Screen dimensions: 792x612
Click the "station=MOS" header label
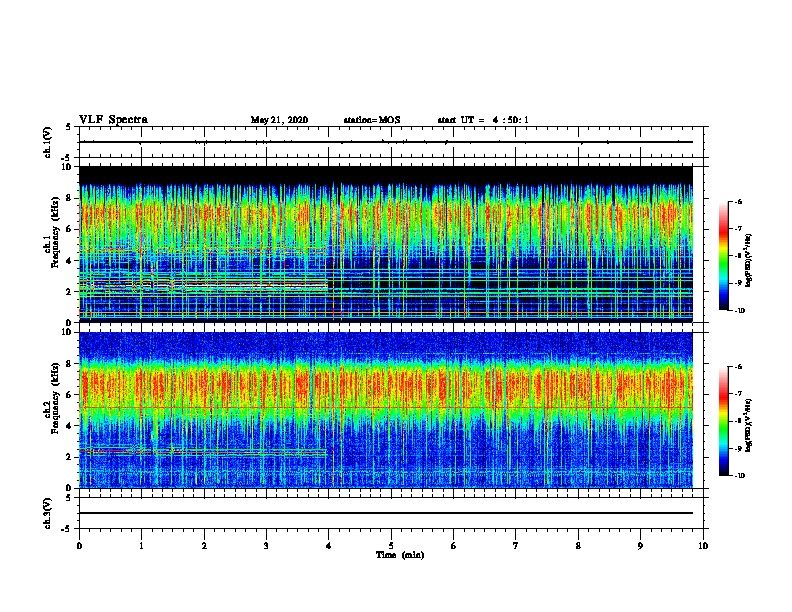pos(372,120)
